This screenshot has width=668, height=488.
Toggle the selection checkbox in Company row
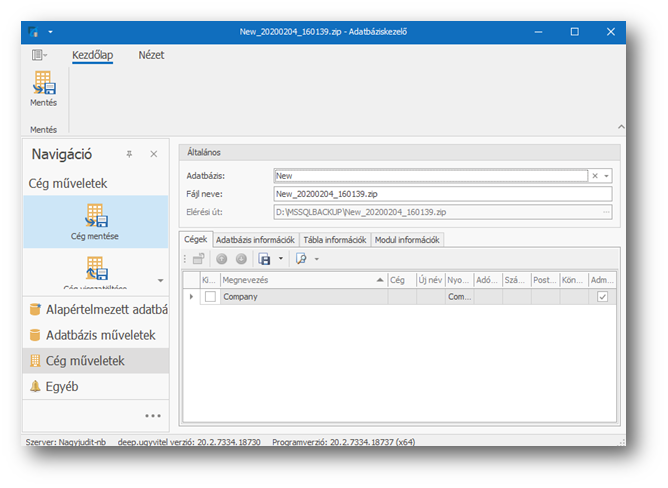coord(210,297)
